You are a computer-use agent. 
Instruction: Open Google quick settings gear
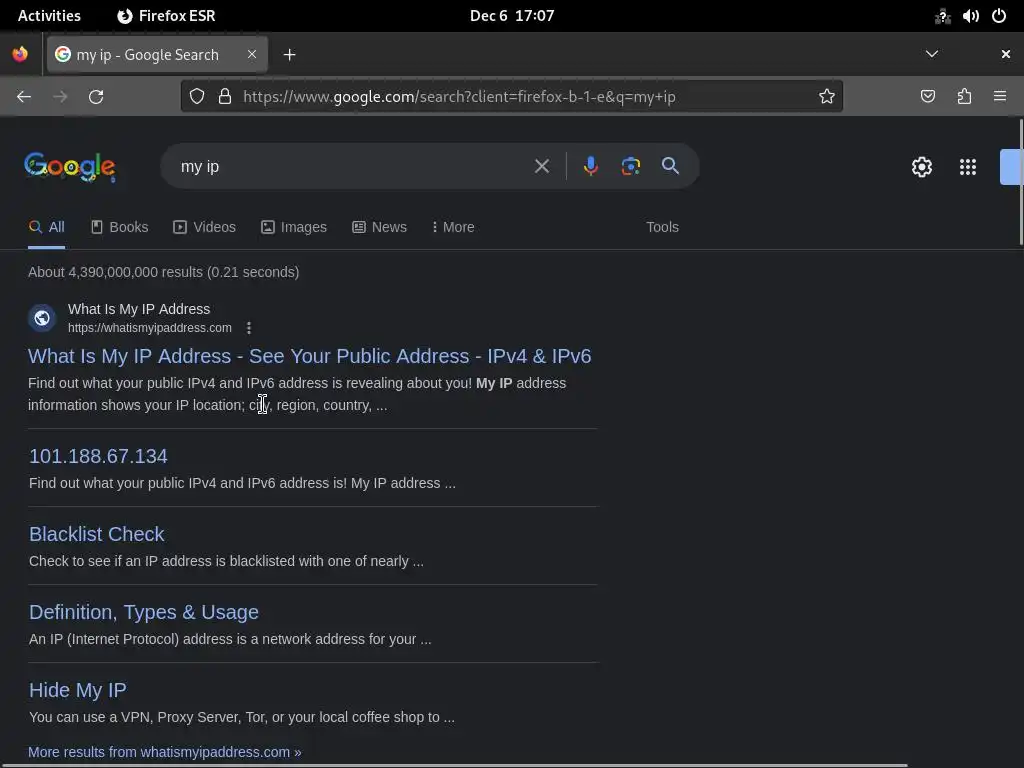pyautogui.click(x=921, y=167)
